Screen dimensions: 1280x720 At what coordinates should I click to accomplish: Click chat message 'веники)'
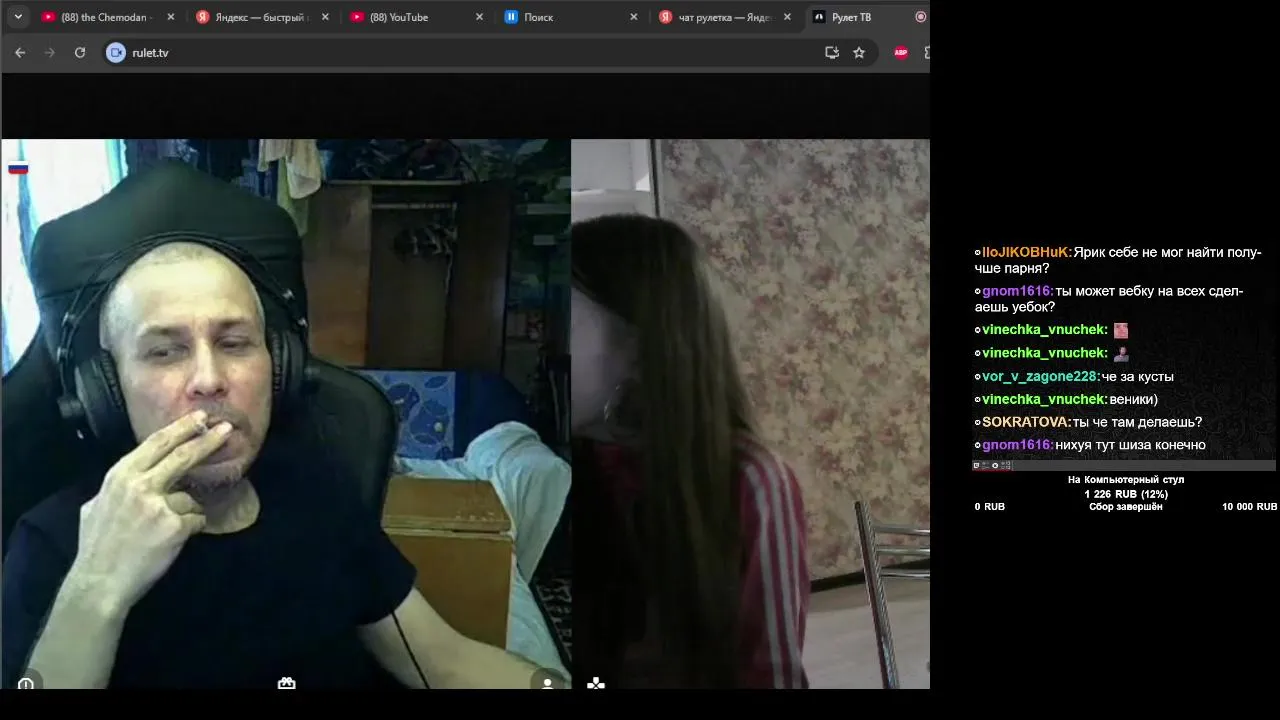coord(1133,399)
